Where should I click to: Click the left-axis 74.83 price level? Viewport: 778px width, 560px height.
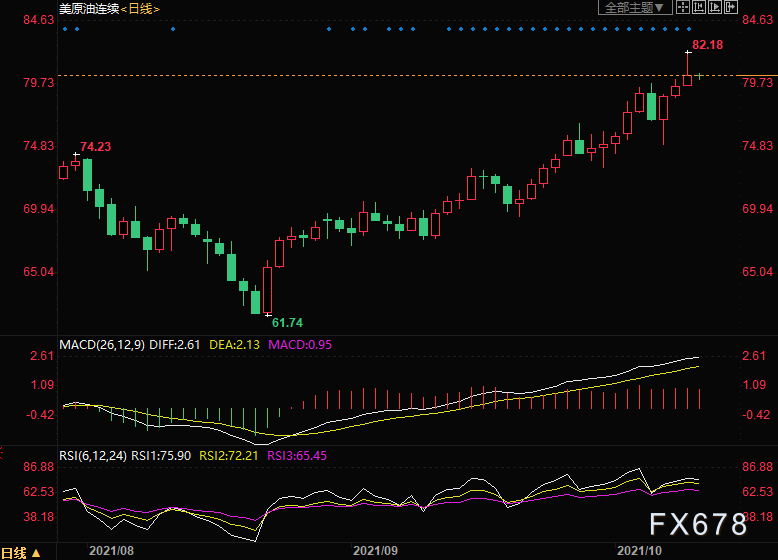39,145
